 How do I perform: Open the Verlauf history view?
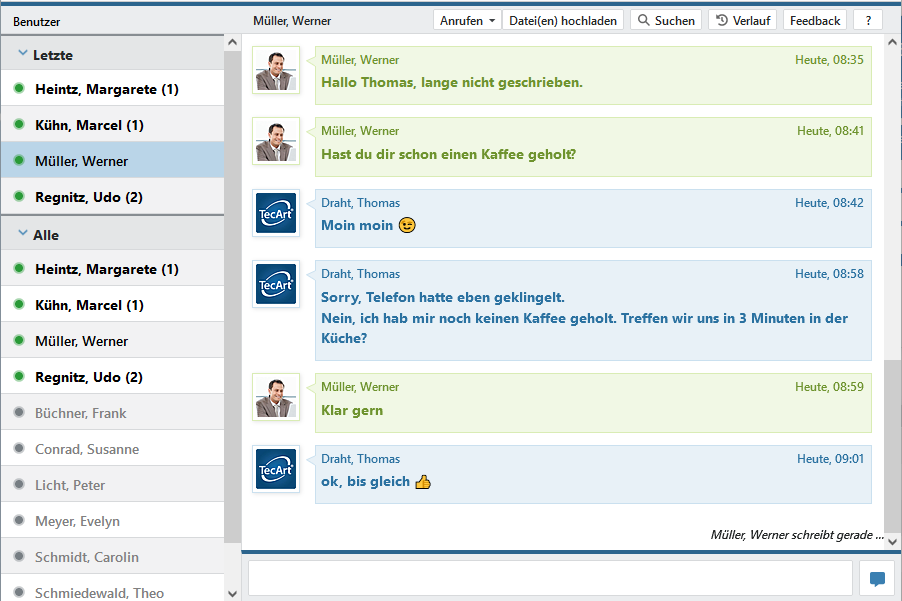pos(742,20)
